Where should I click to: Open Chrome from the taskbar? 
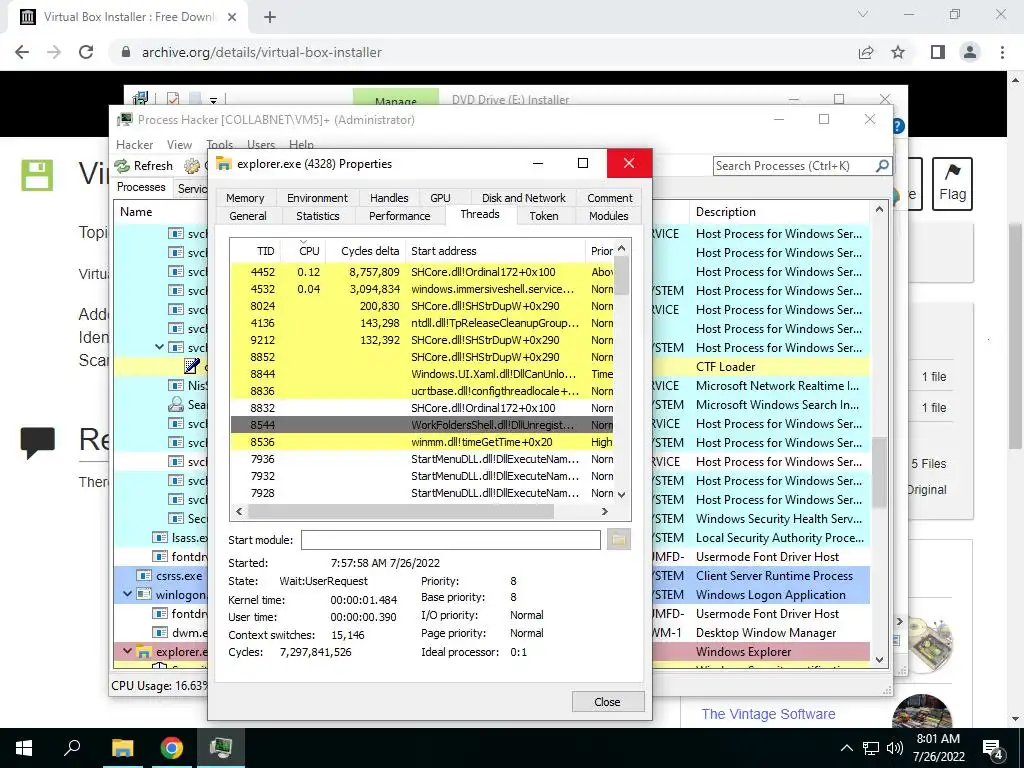172,748
